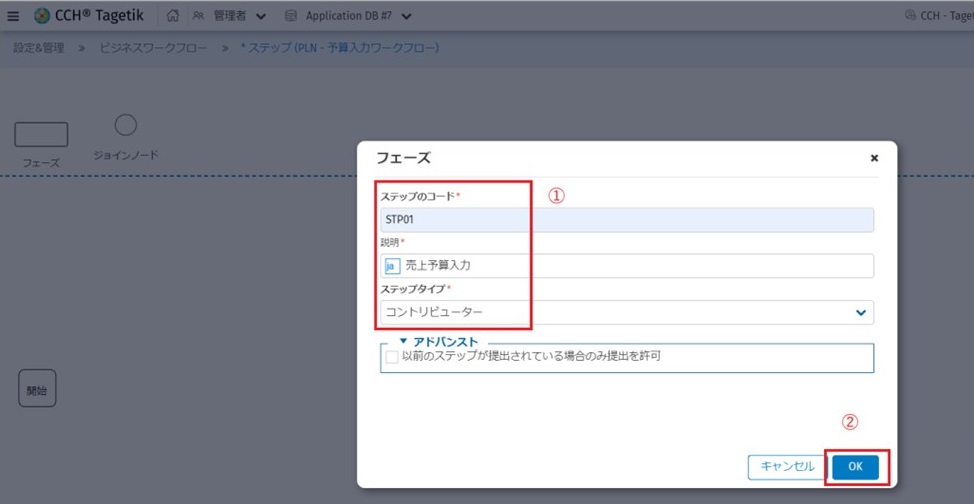Screen dimensions: 974x504
Task: Click the ja language icon in 説明
Action: [x=392, y=266]
